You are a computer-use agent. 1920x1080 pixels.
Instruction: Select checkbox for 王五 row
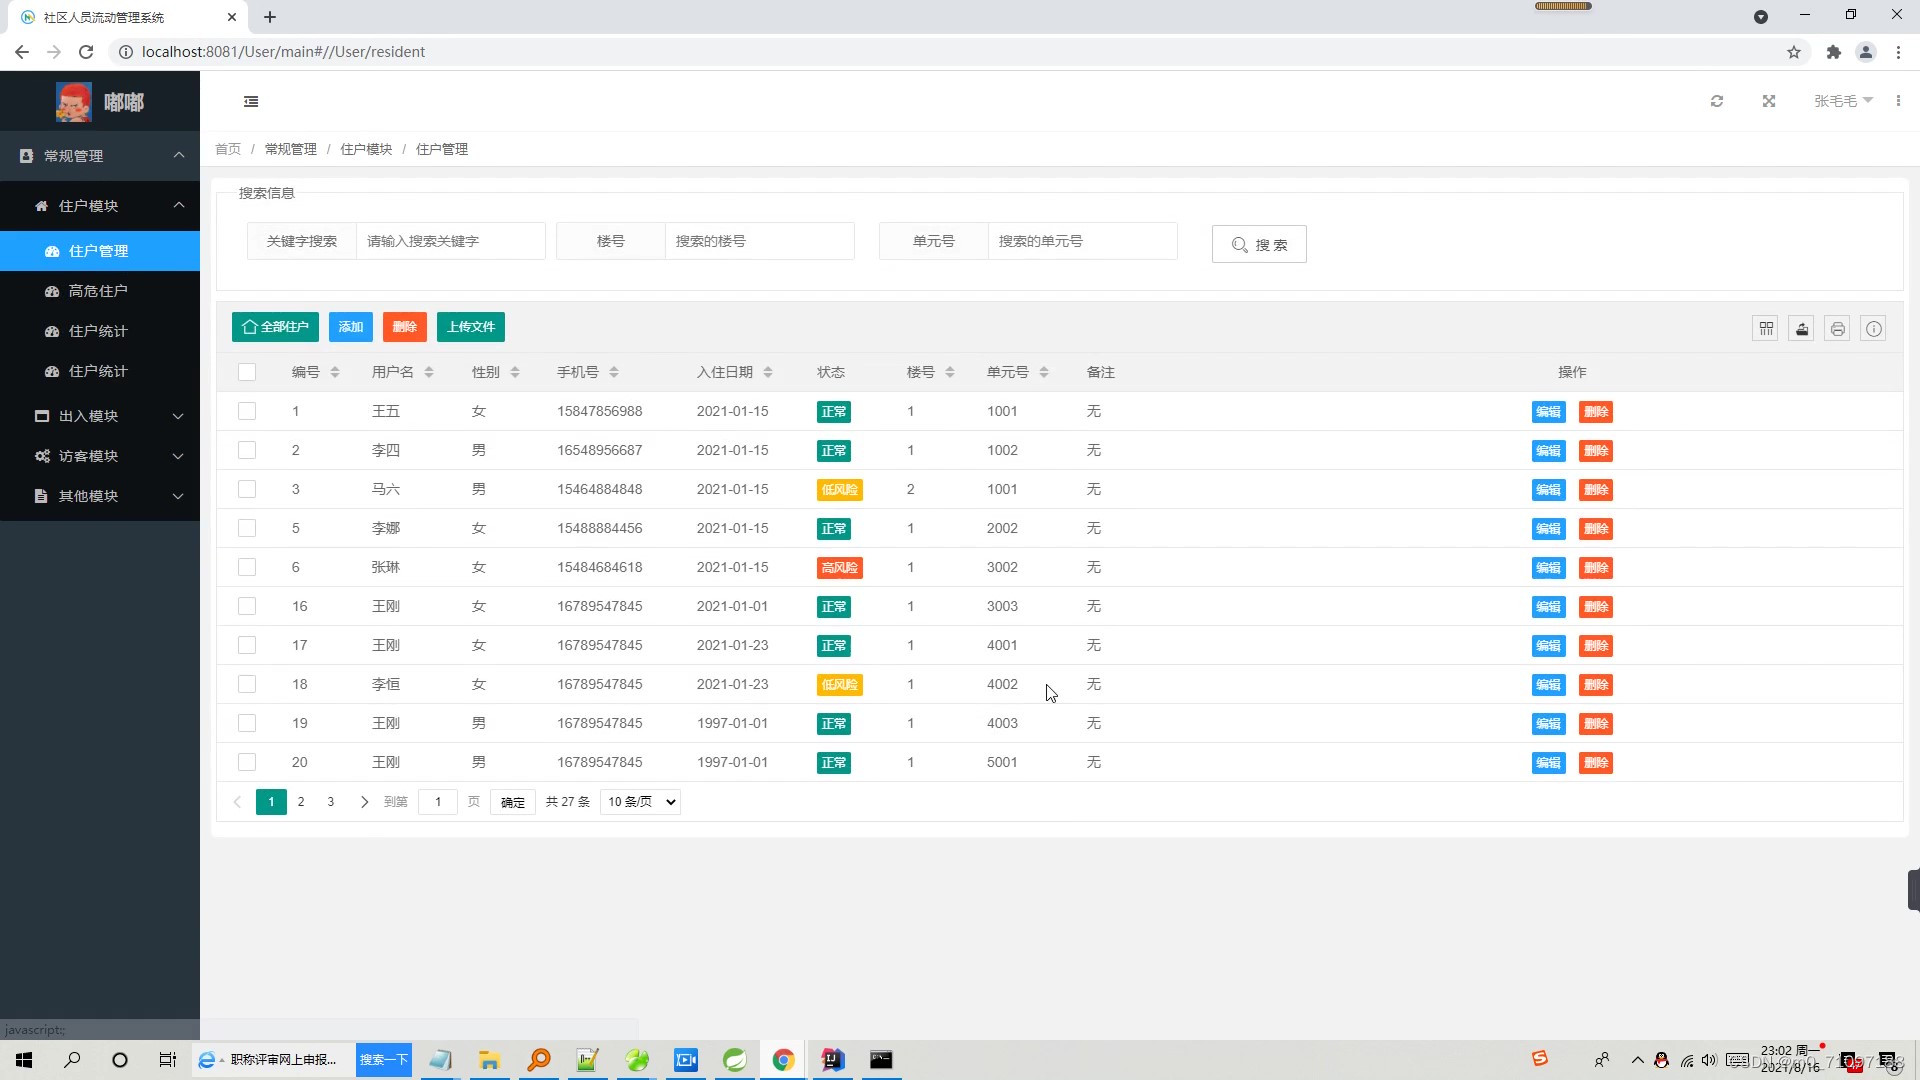(247, 411)
